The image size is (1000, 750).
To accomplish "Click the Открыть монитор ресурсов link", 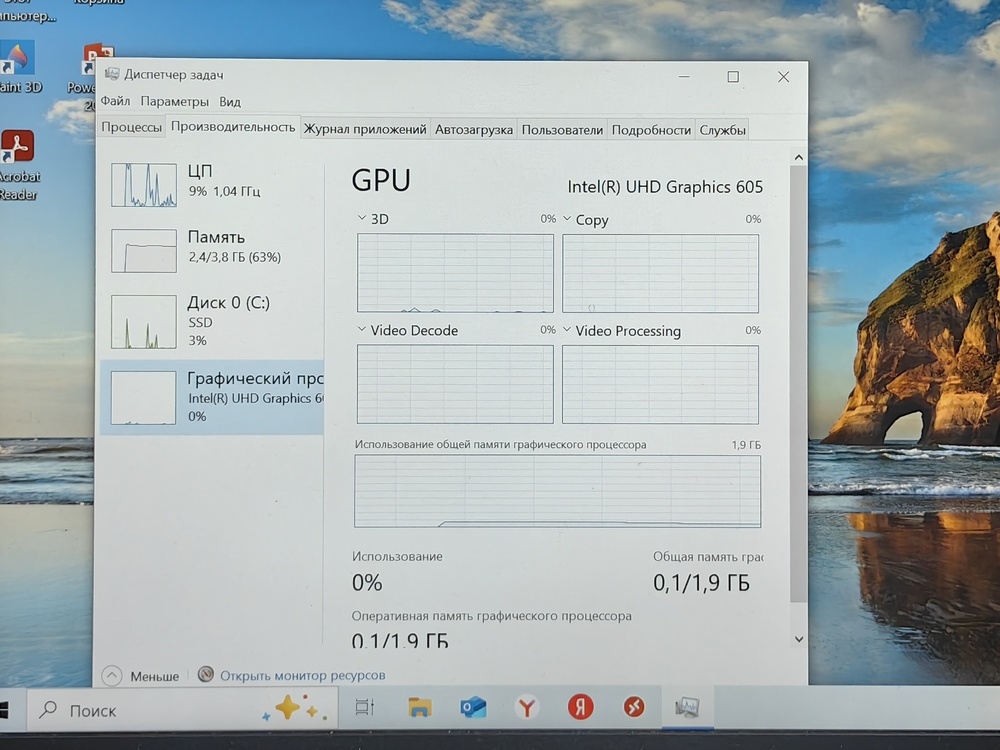I will pos(302,676).
